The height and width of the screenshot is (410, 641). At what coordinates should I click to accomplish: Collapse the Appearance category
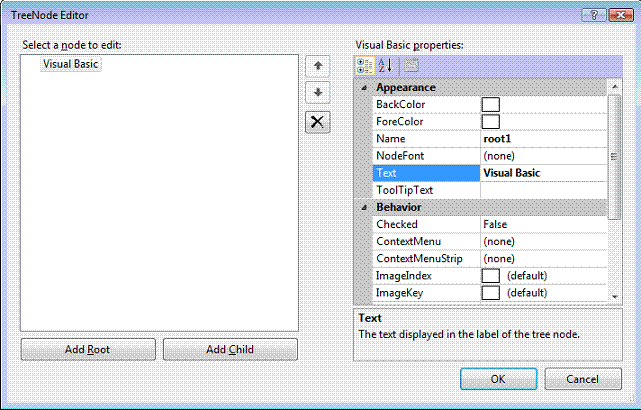click(364, 87)
